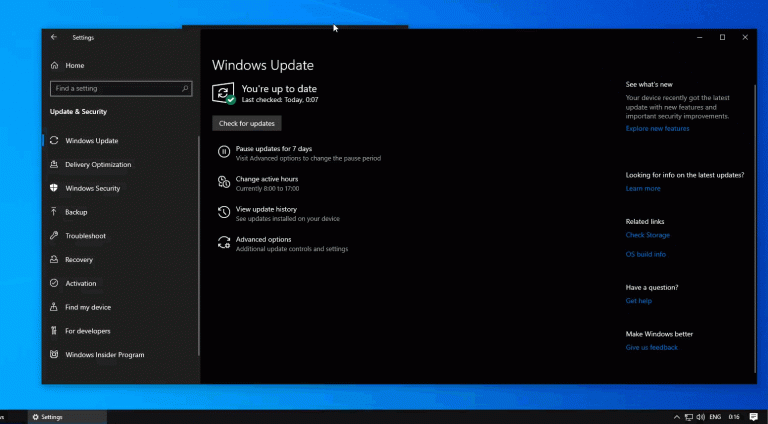The image size is (768, 424).
Task: Click the Get help link
Action: (639, 301)
